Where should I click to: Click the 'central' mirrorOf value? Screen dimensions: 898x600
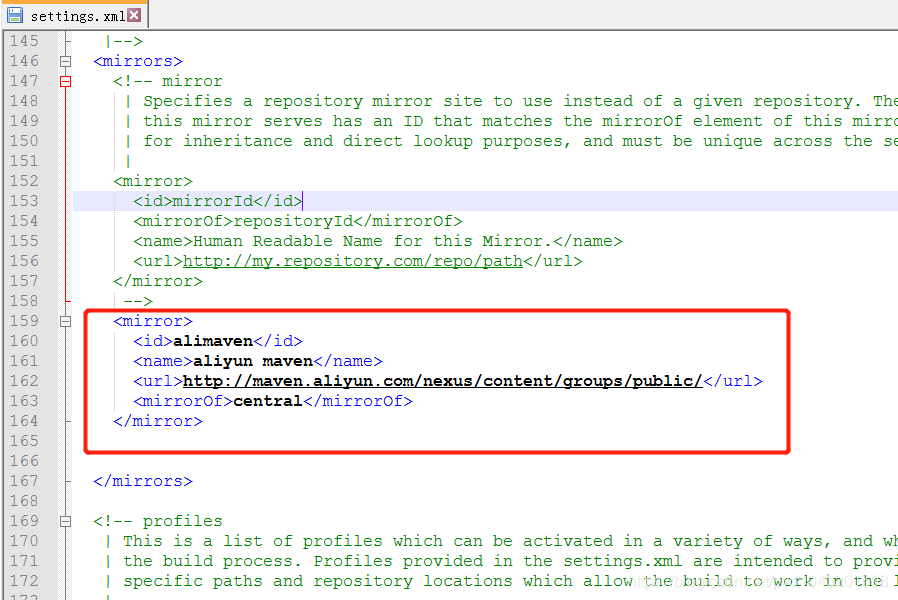267,401
